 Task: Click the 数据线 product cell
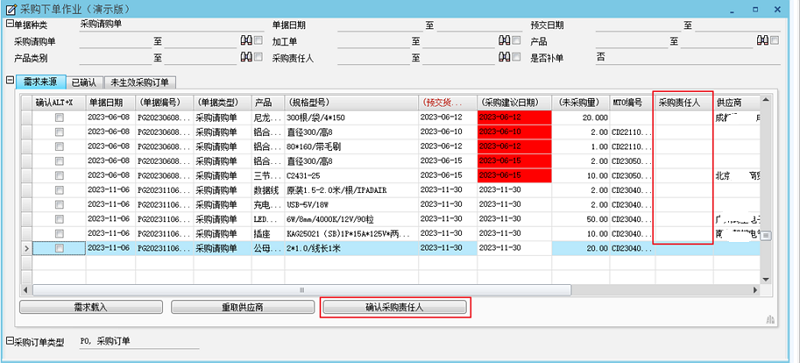point(268,190)
